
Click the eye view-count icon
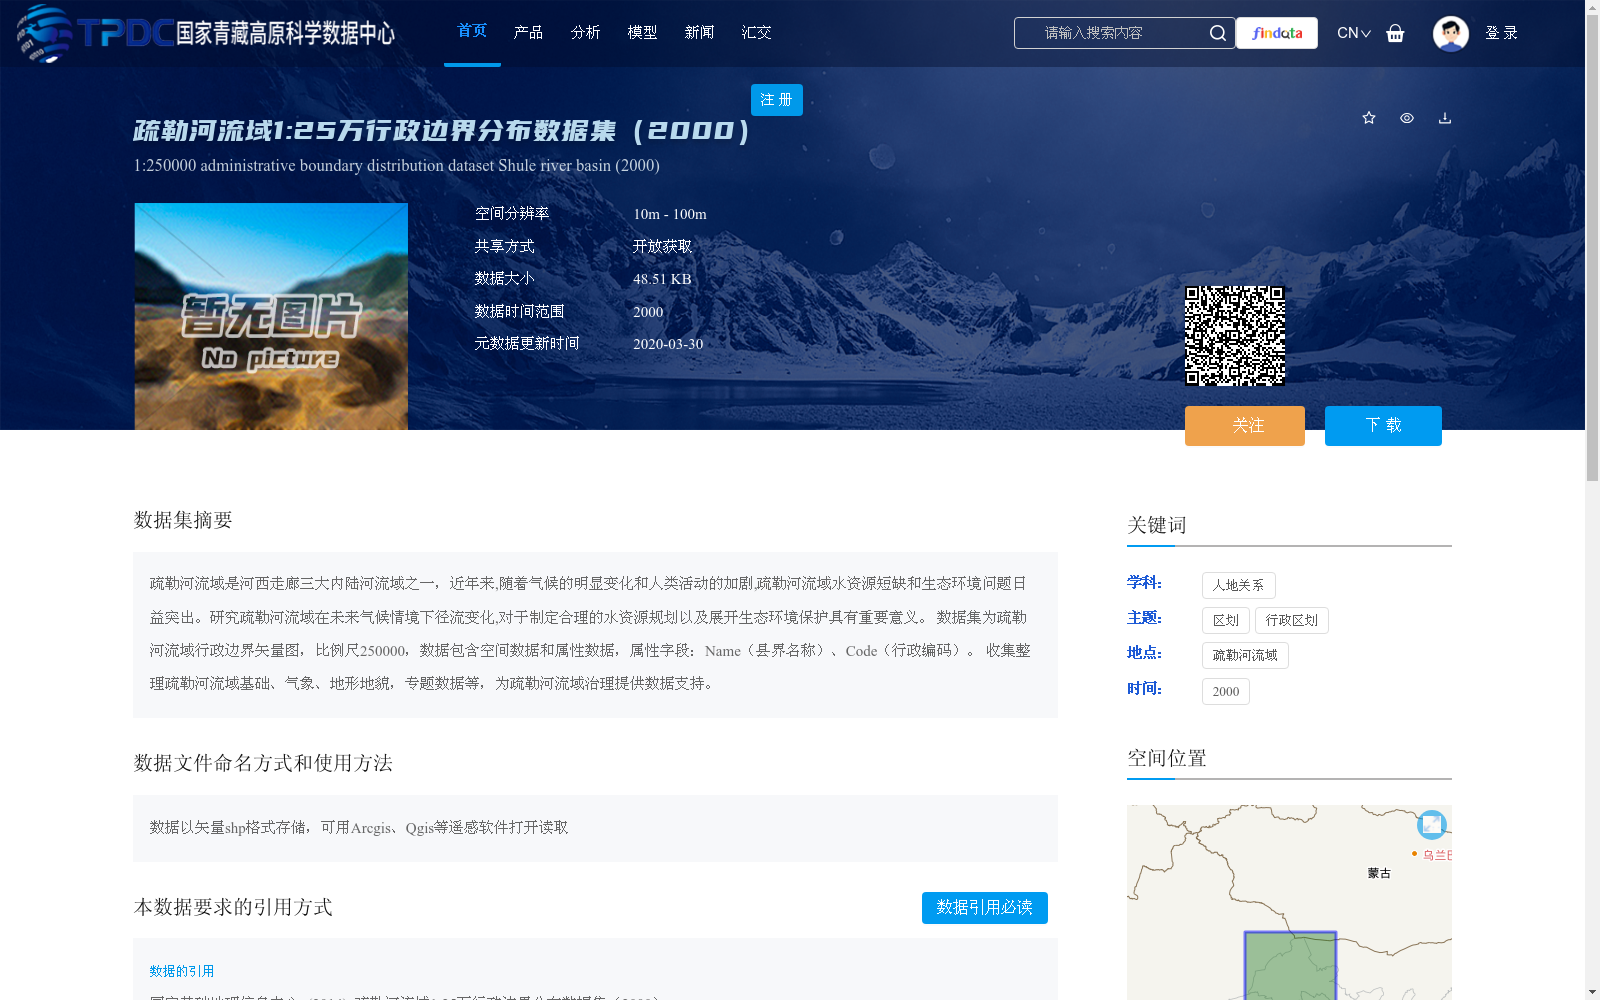click(x=1407, y=118)
